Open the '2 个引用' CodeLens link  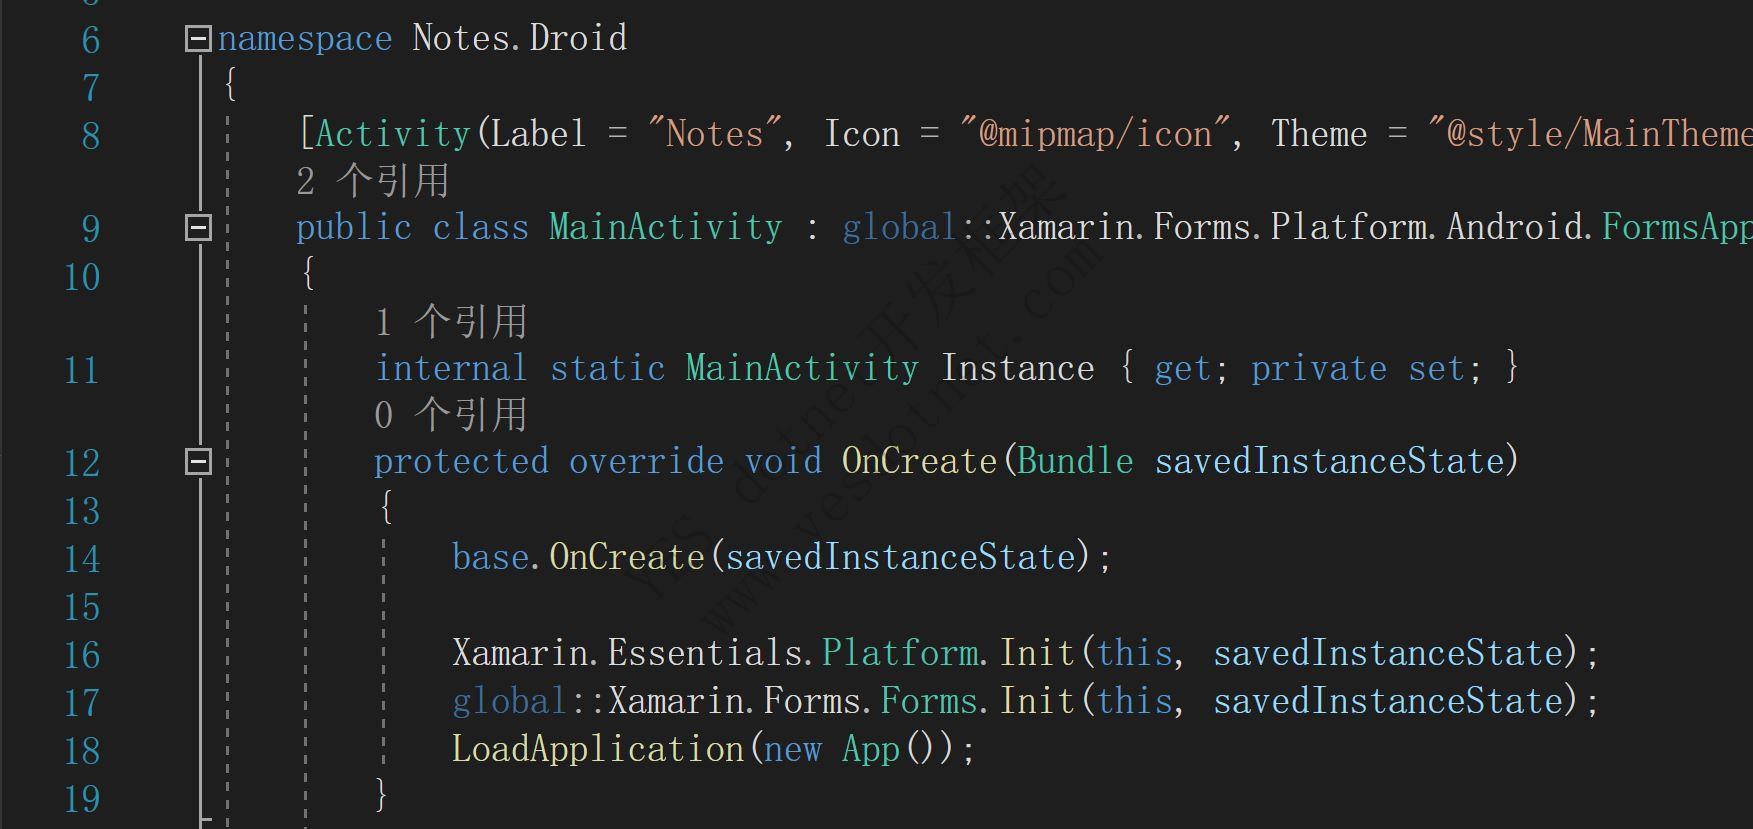[372, 181]
